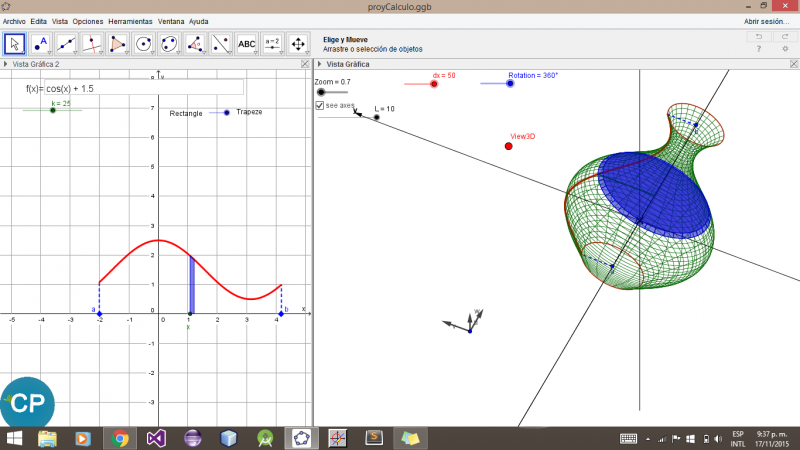Screen dimensions: 800x450
Task: Open the Edita menu
Action: [38, 21]
